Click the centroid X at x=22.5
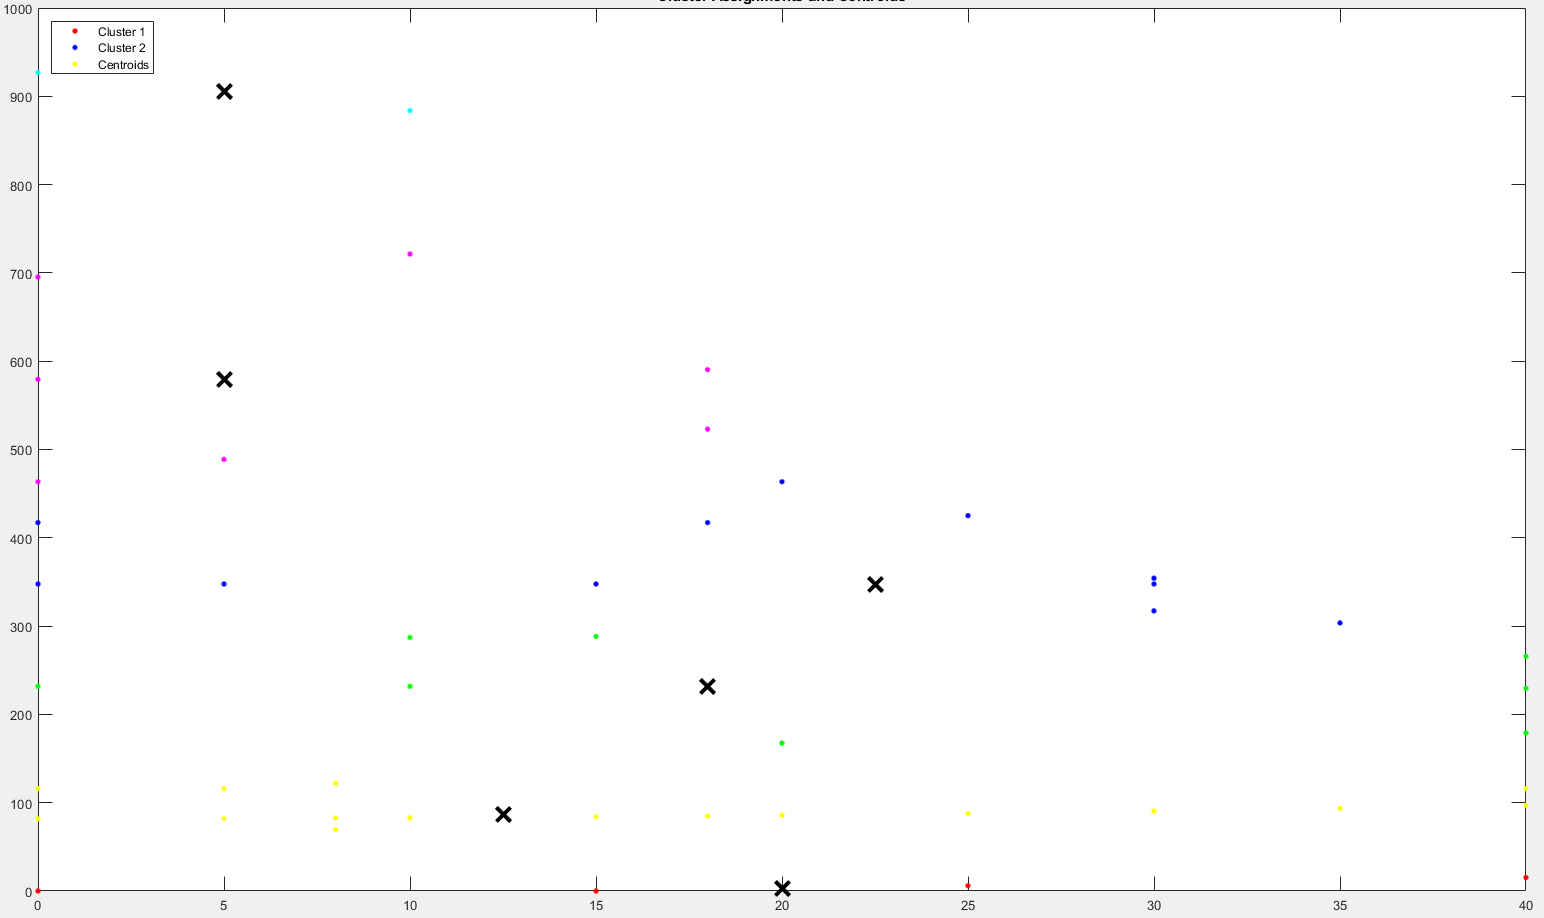The height and width of the screenshot is (918, 1544). (x=875, y=584)
